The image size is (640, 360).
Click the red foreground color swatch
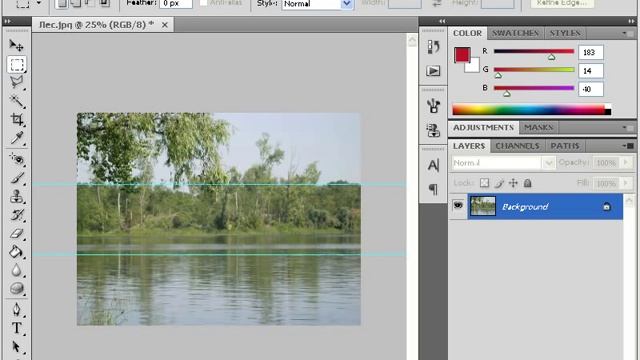[462, 55]
